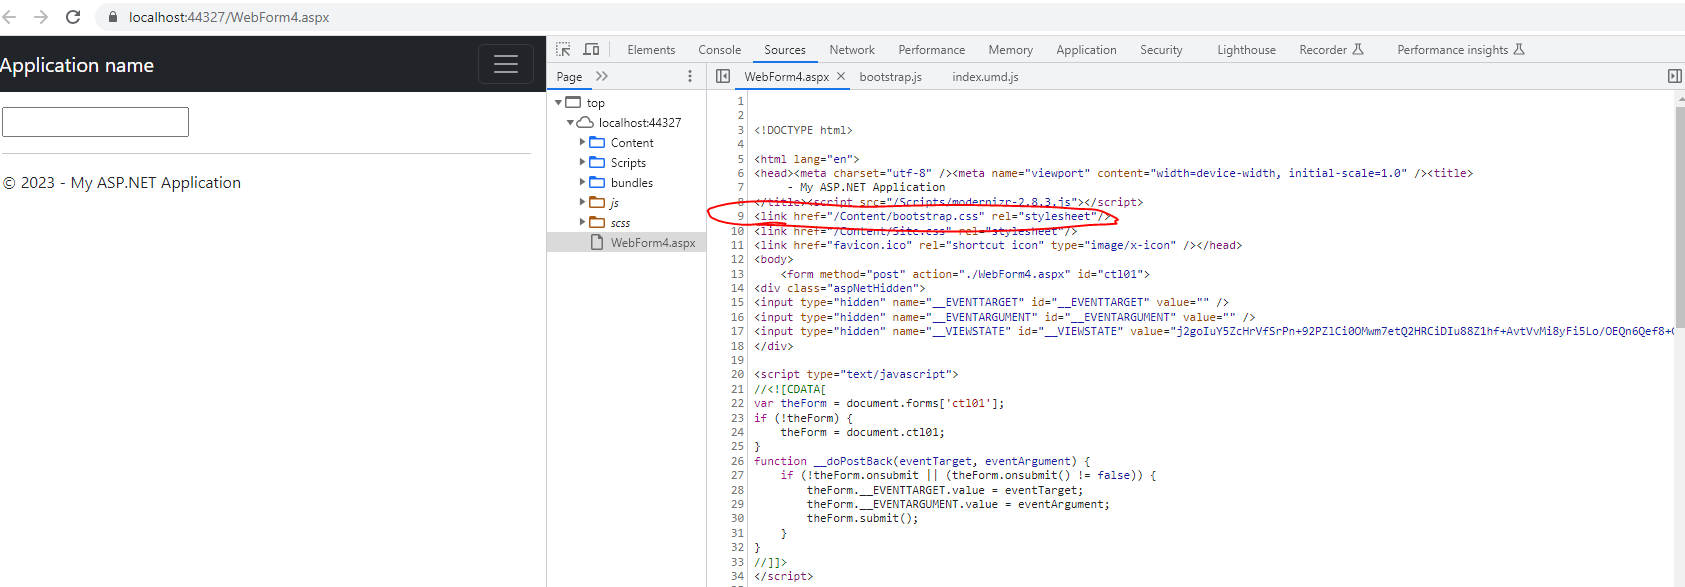Close the WebForm4.aspx editor tab
The image size is (1685, 587).
coord(841,76)
